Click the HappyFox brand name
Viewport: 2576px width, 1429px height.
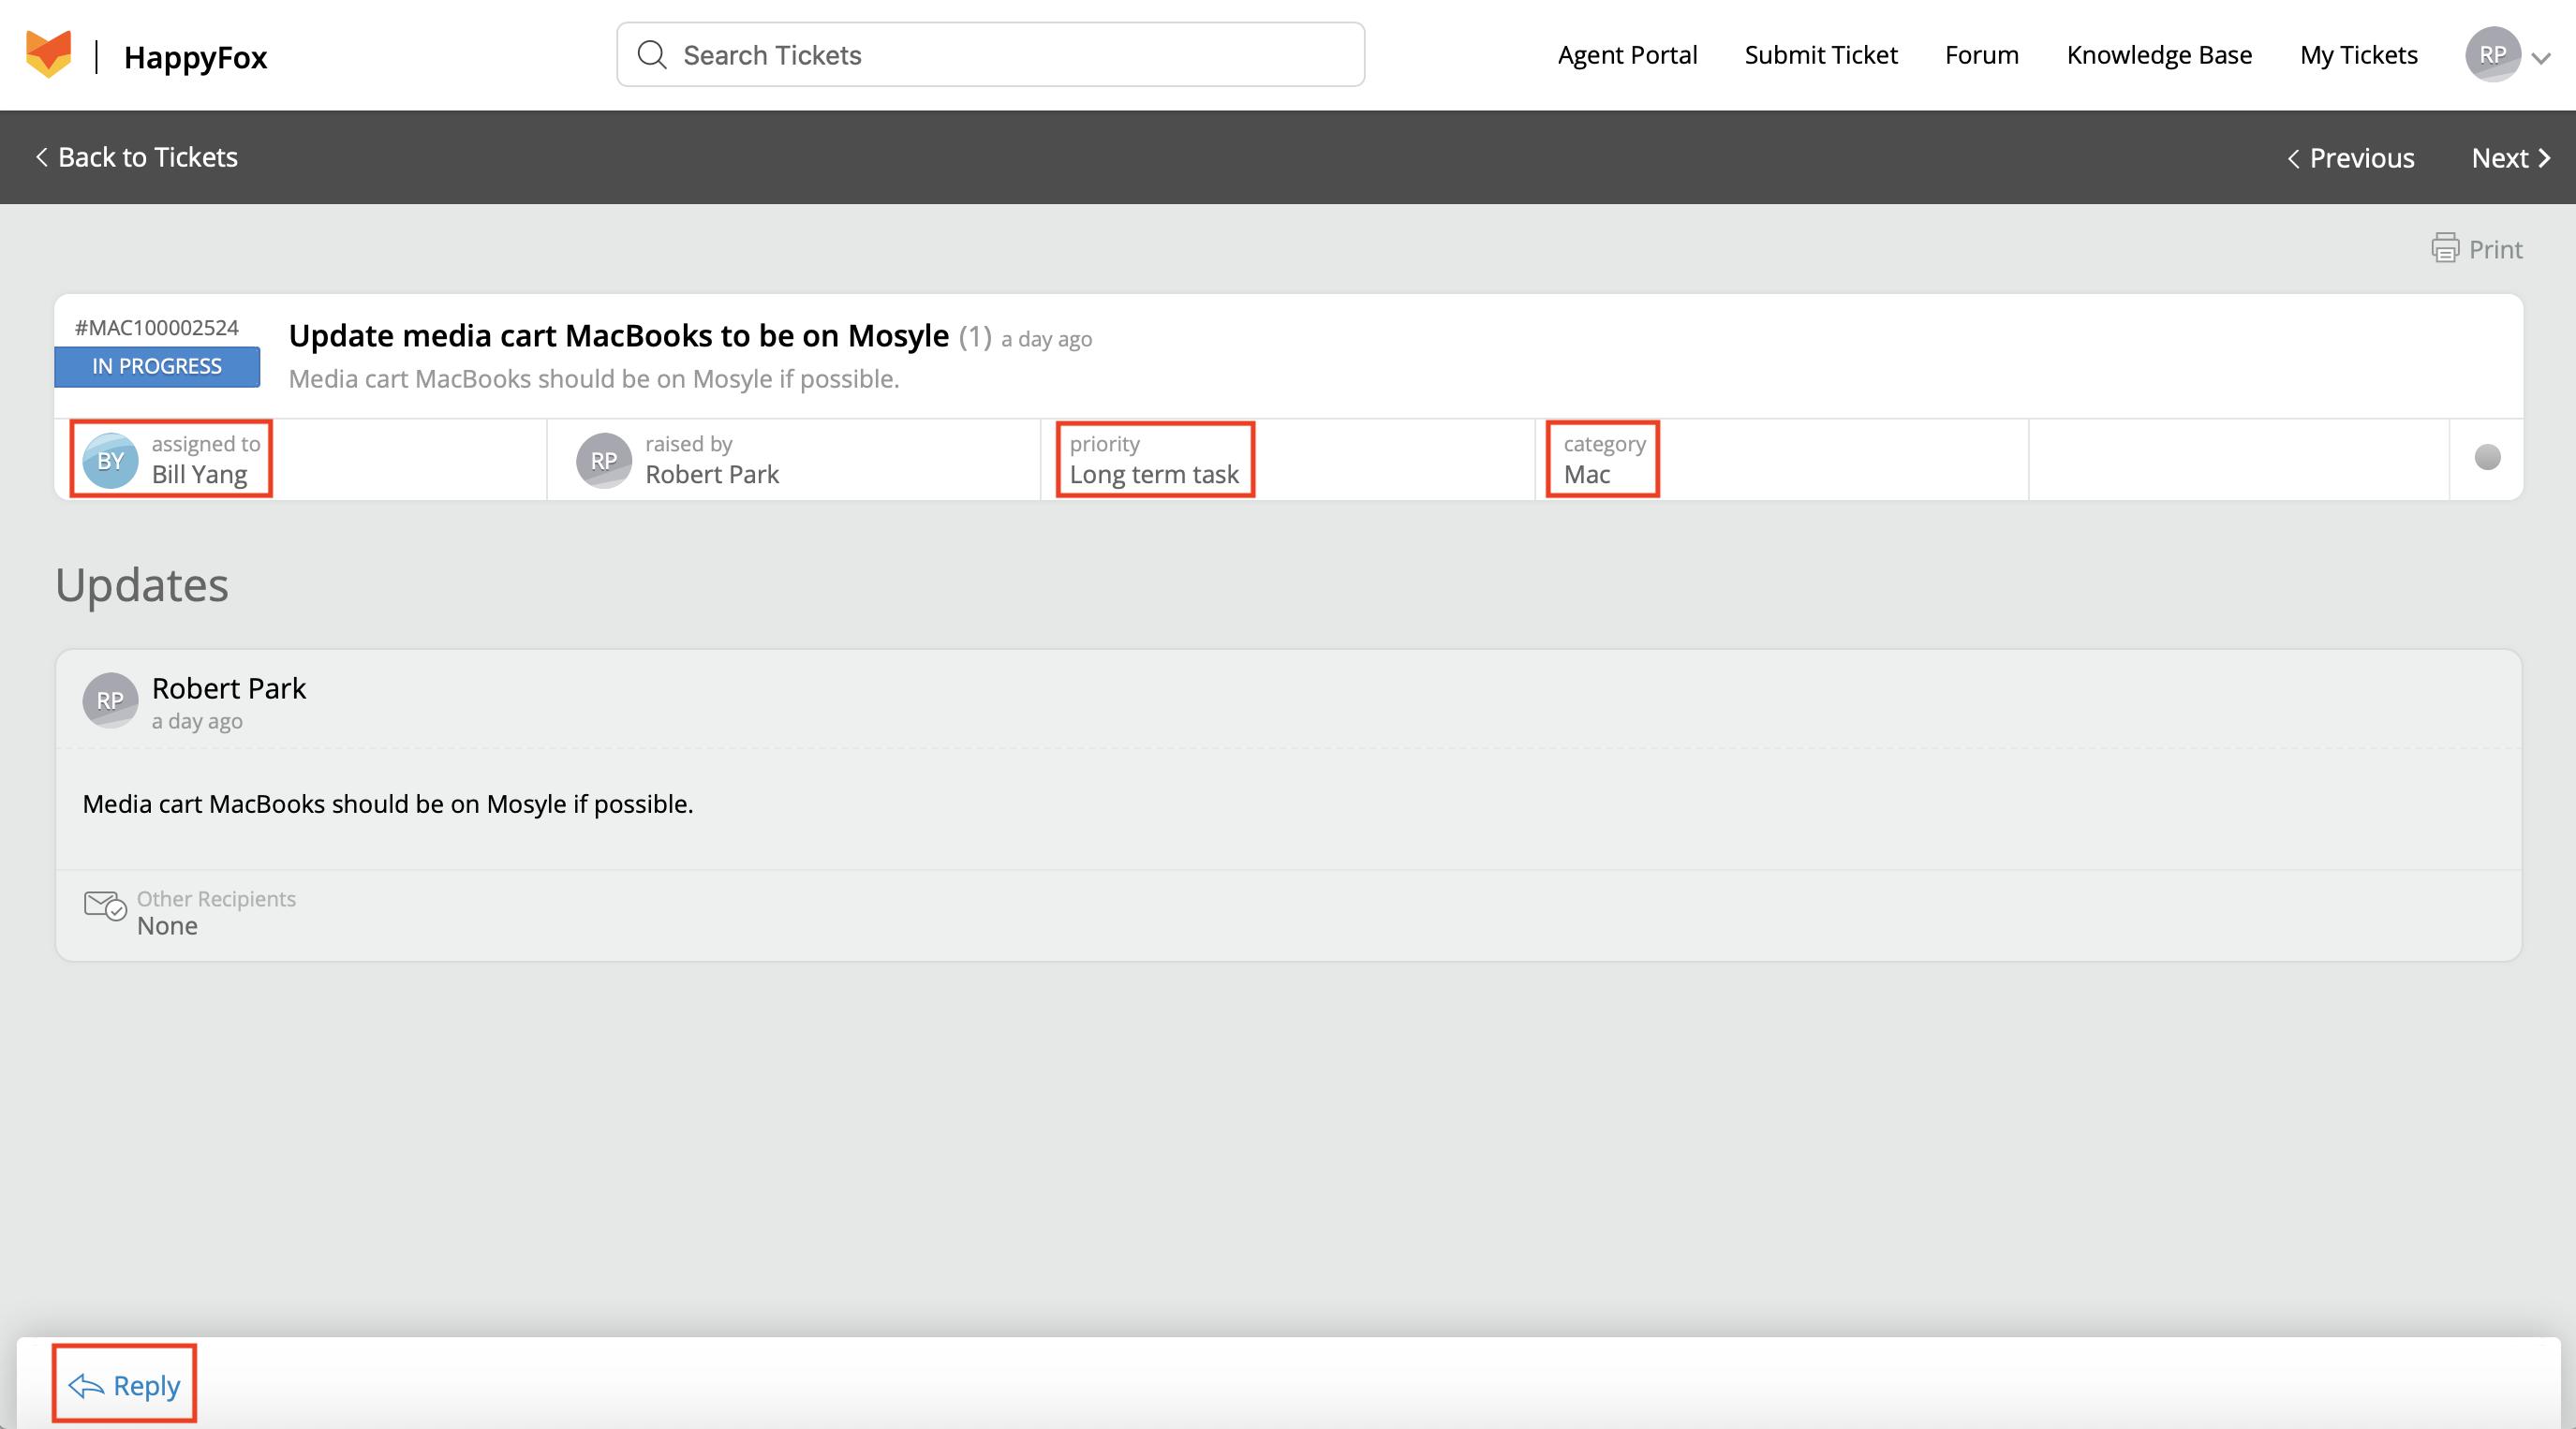pyautogui.click(x=196, y=57)
